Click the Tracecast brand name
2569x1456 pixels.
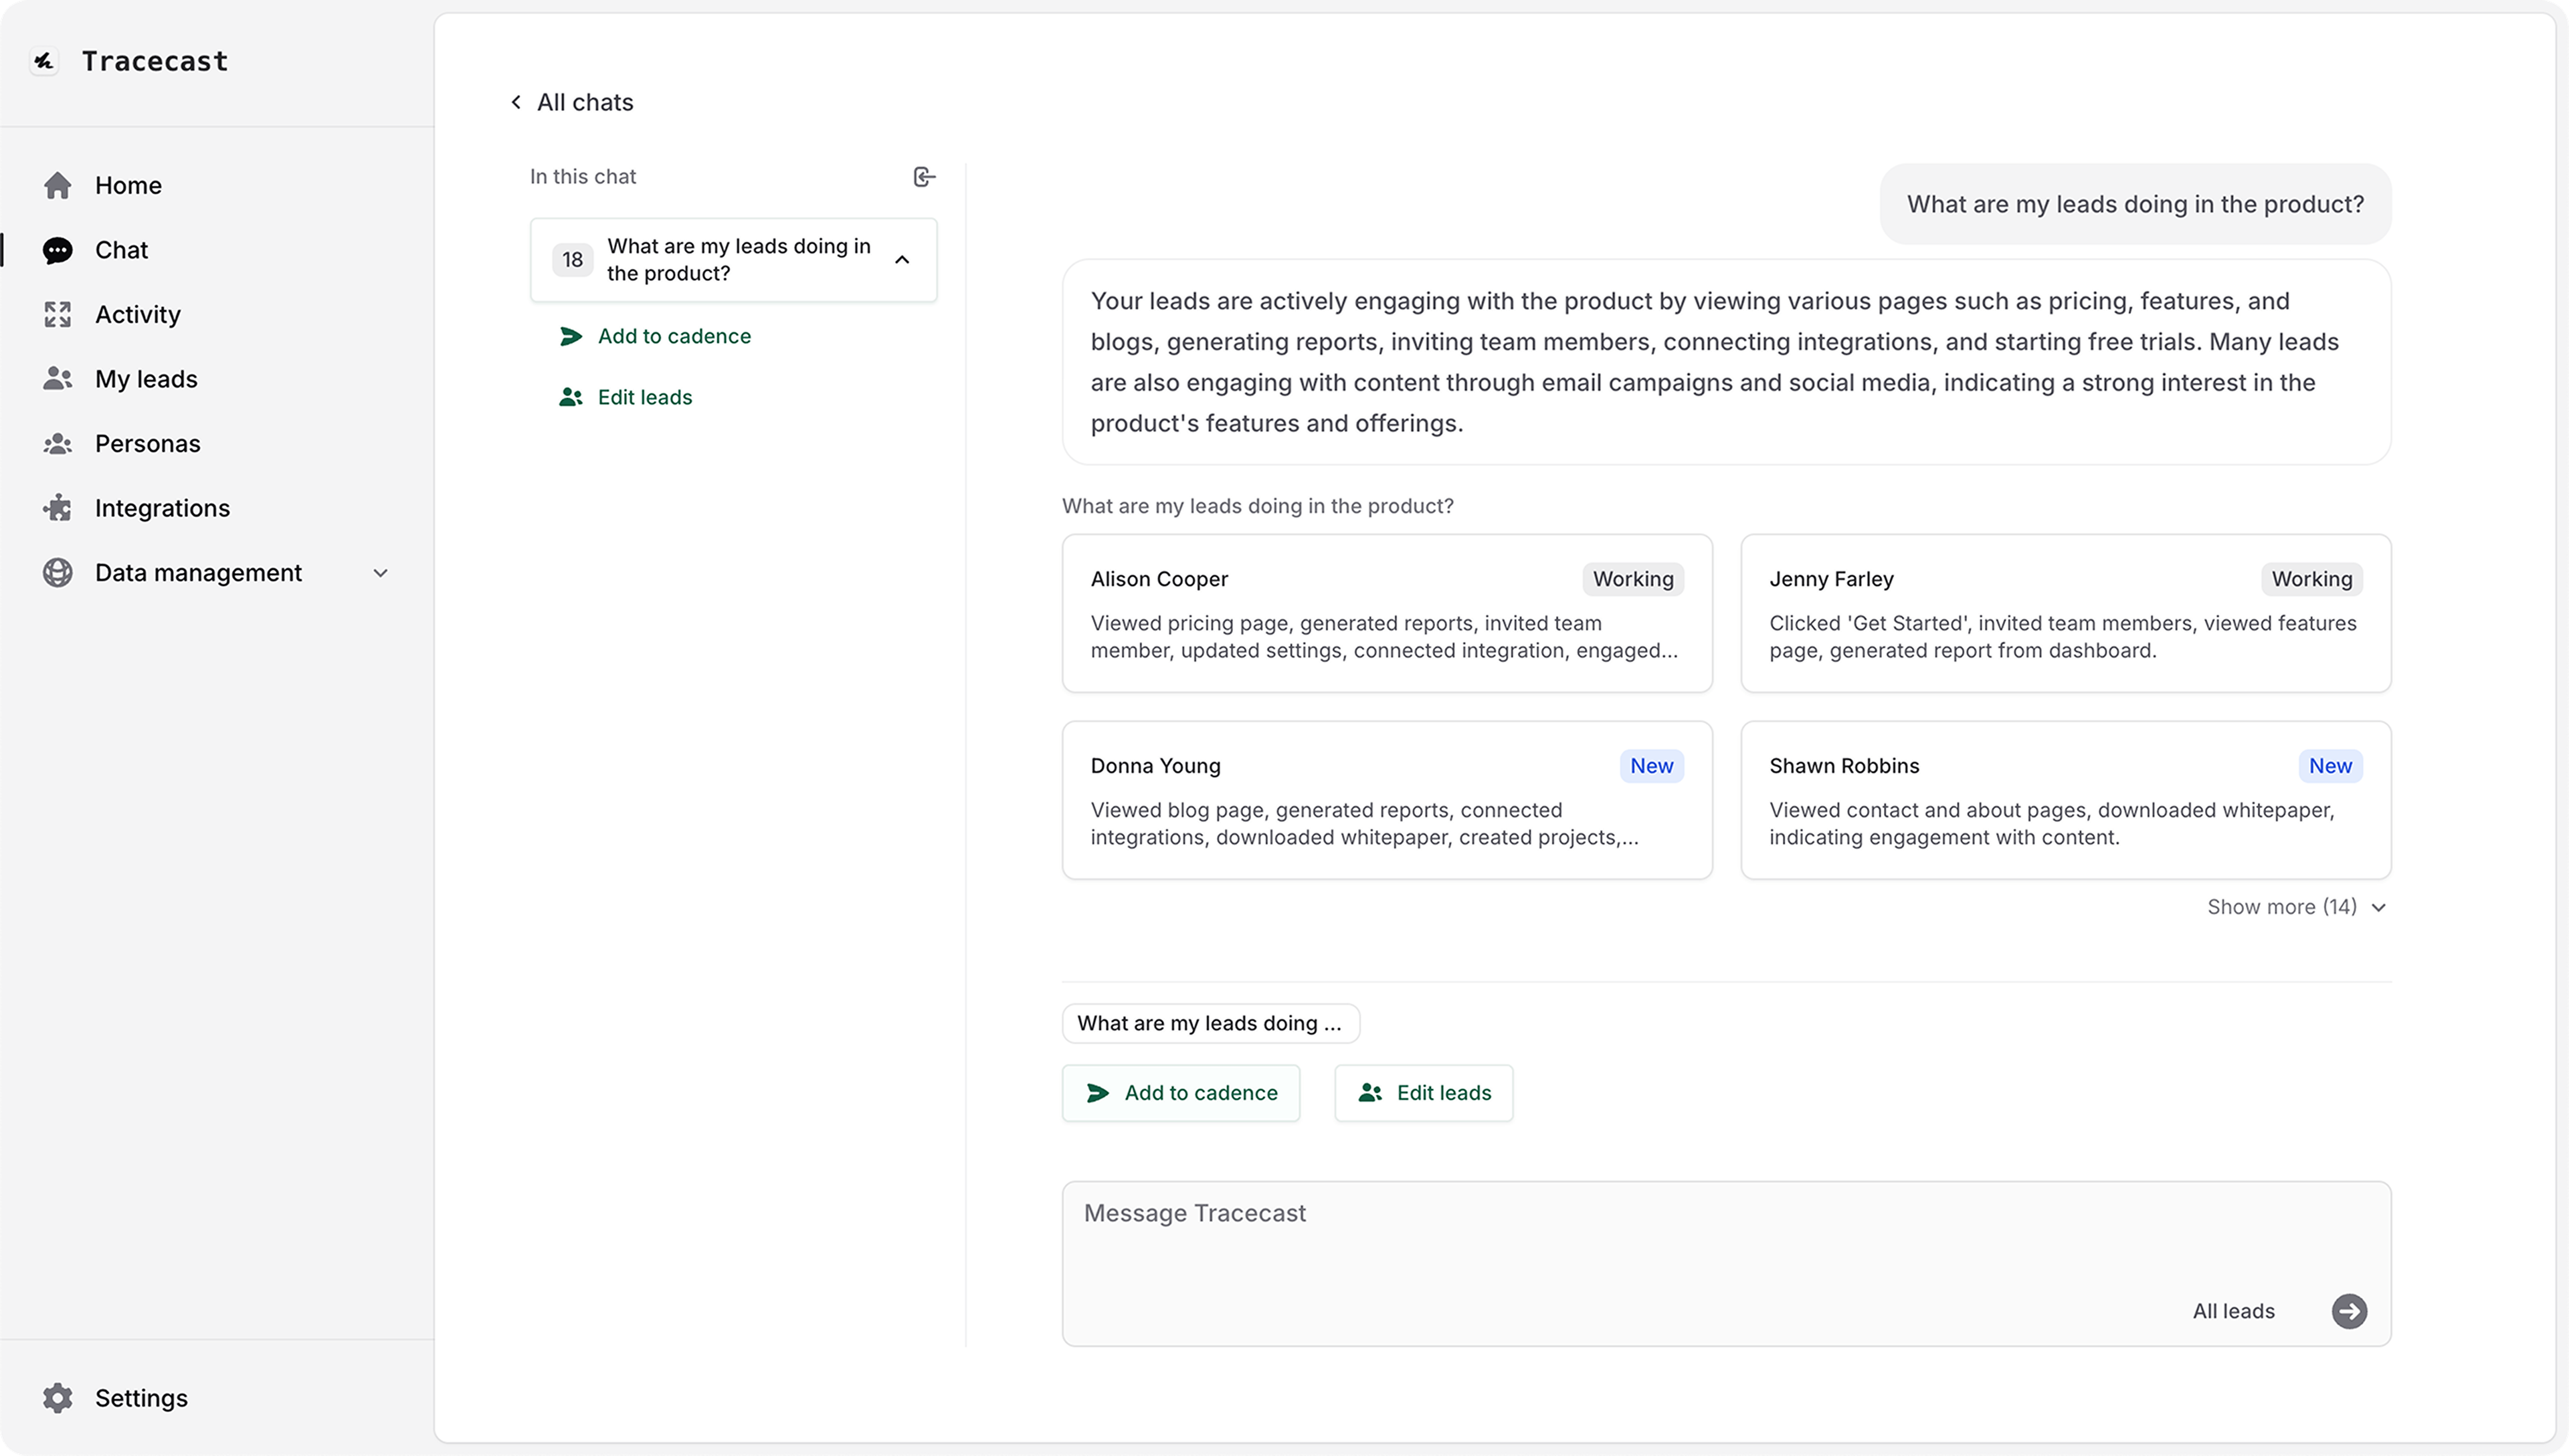click(155, 61)
